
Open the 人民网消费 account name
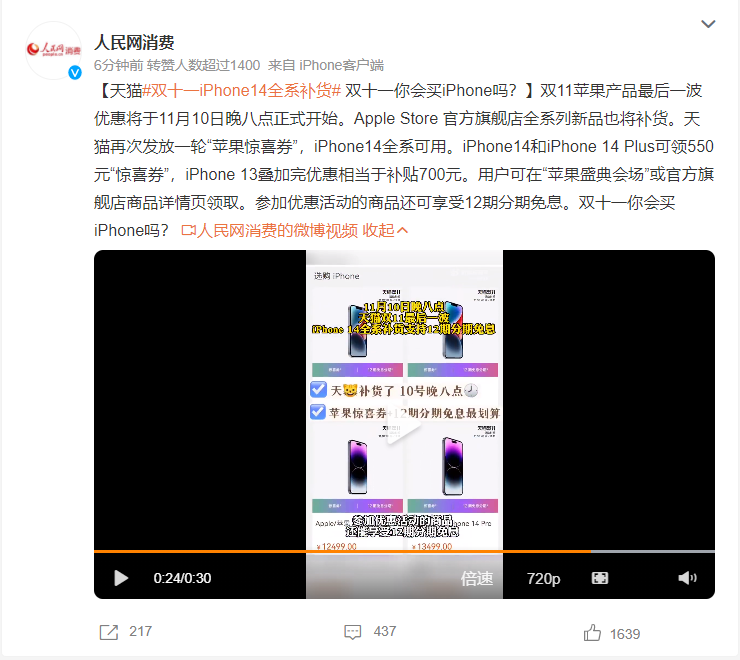[x=135, y=42]
